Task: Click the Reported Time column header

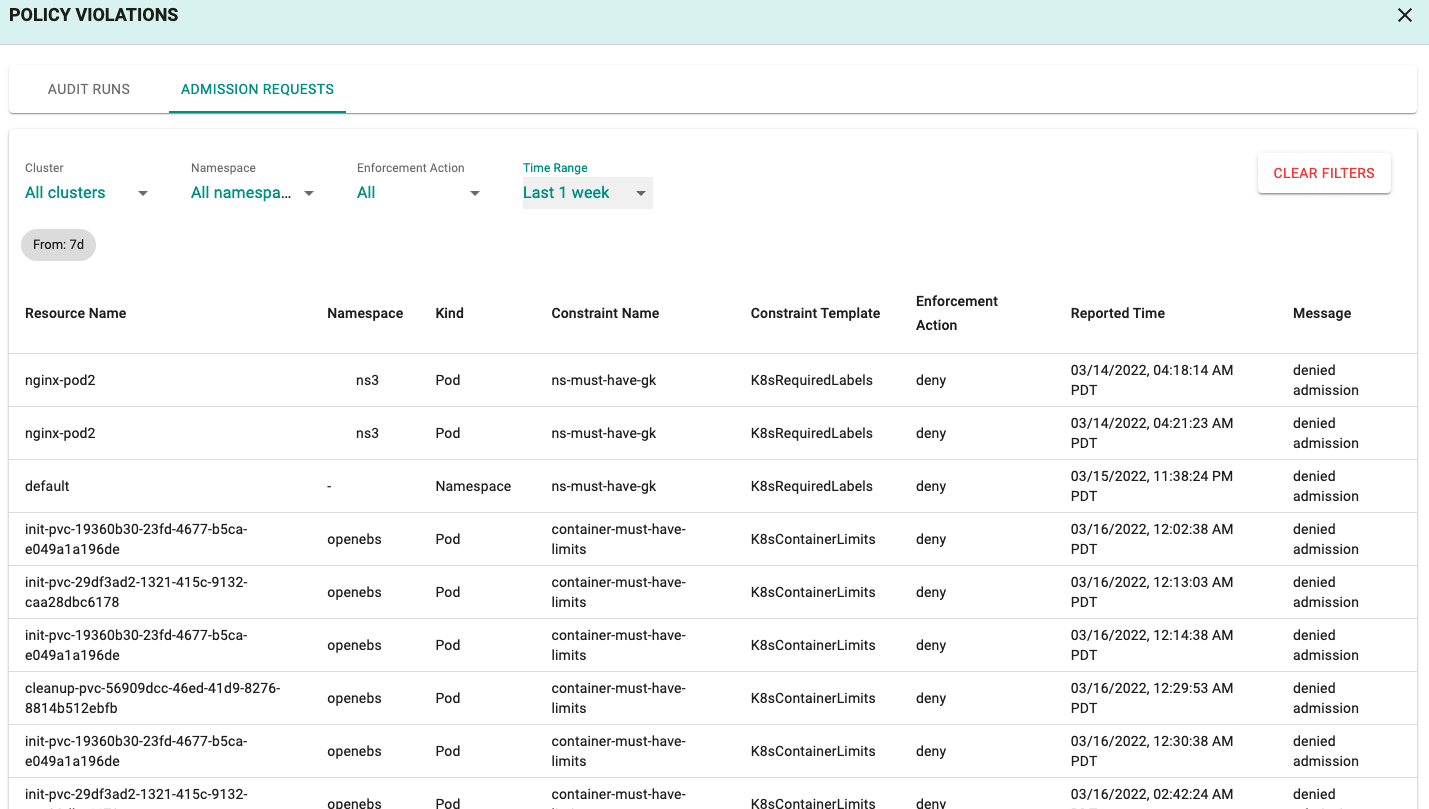Action: click(x=1118, y=313)
